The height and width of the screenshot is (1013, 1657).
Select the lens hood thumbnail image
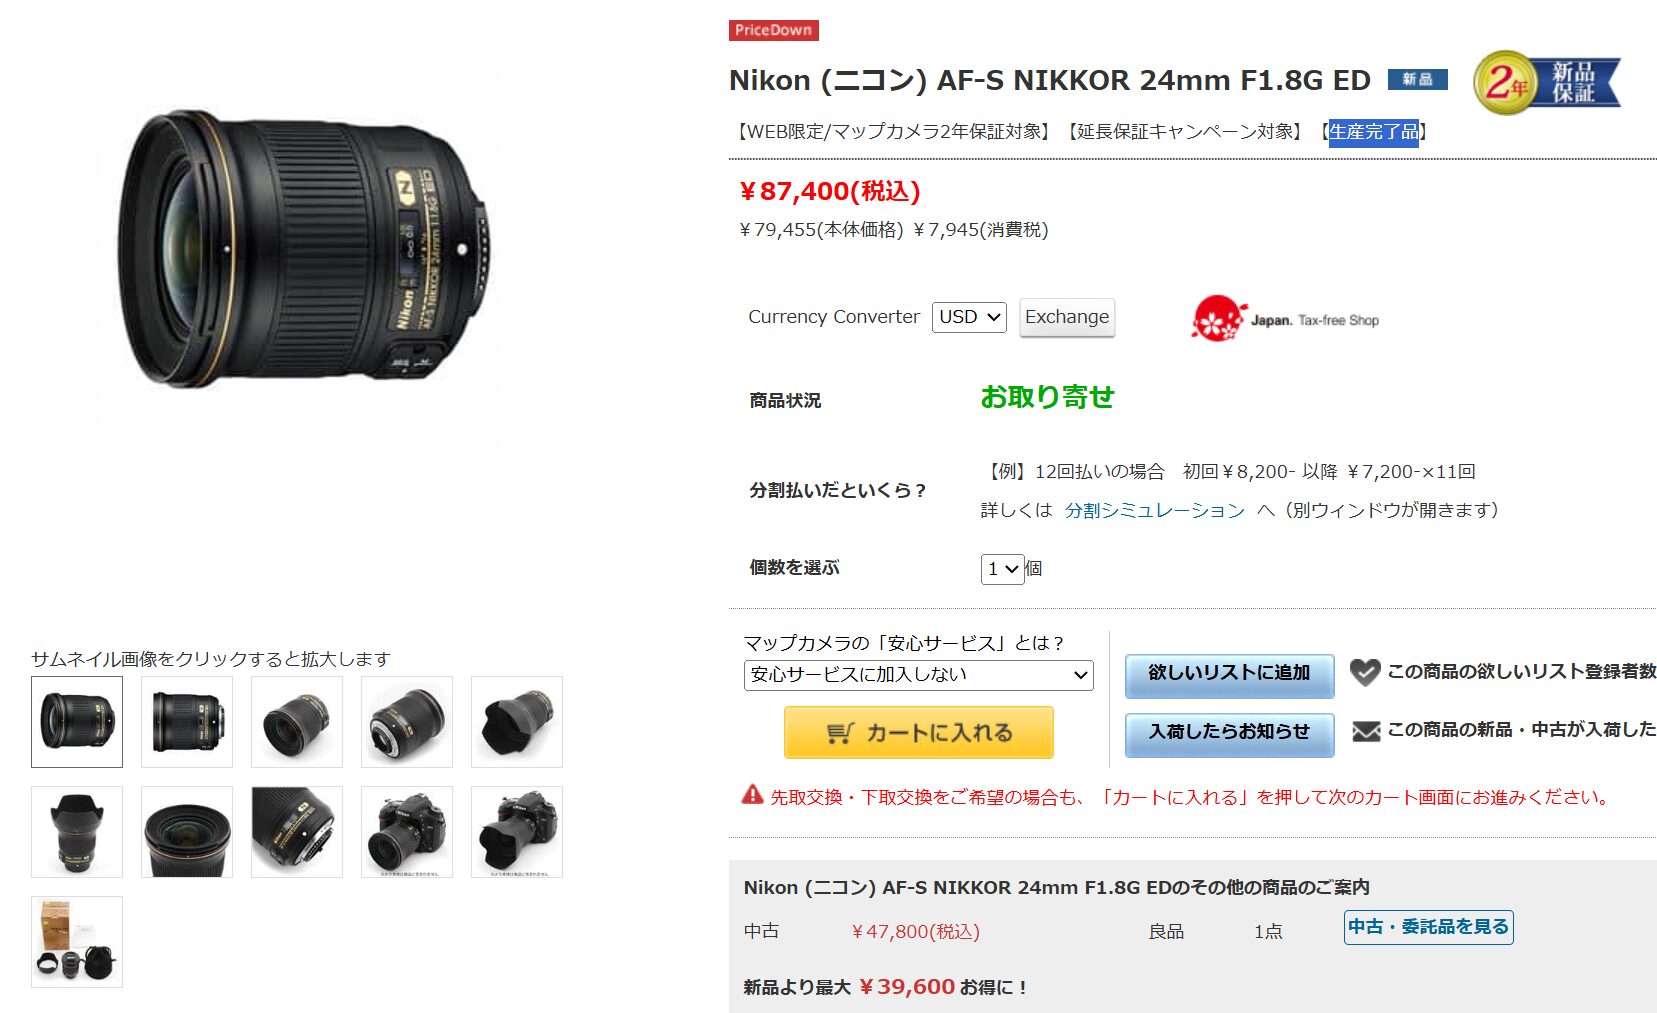pos(517,722)
